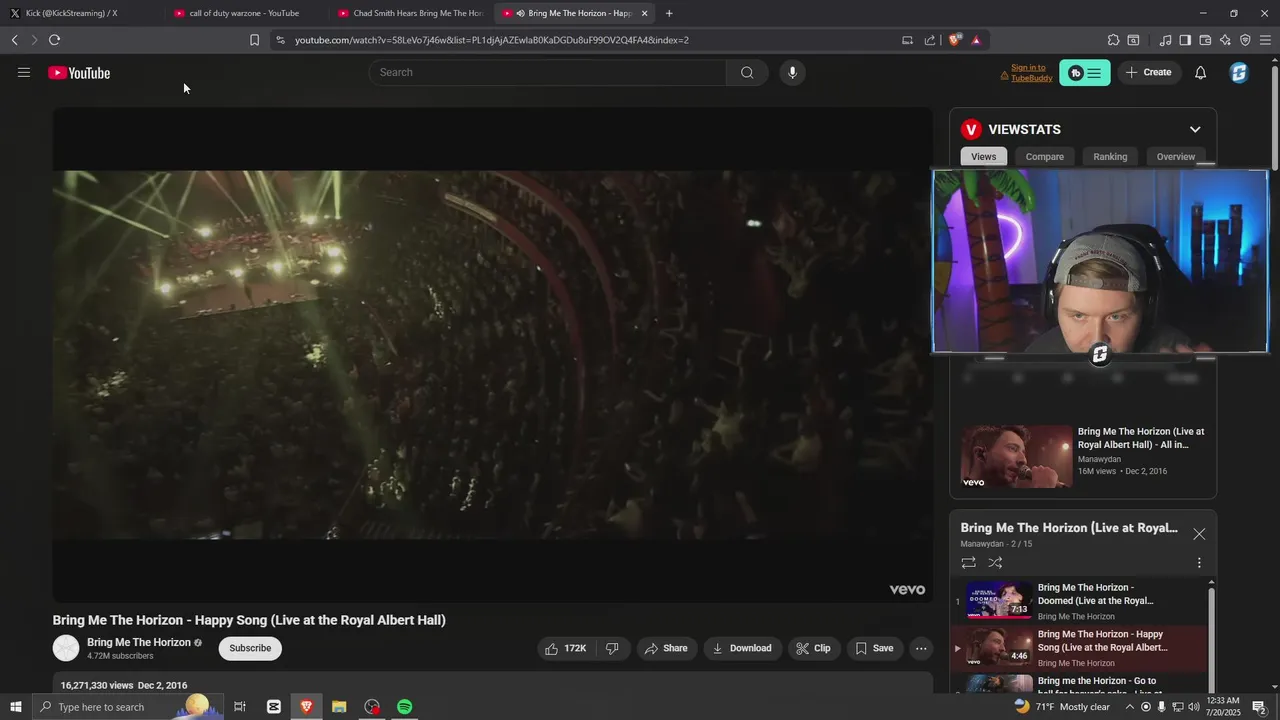Switch to Chad Smith Hears tab
The height and width of the screenshot is (720, 1280).
click(x=410, y=13)
